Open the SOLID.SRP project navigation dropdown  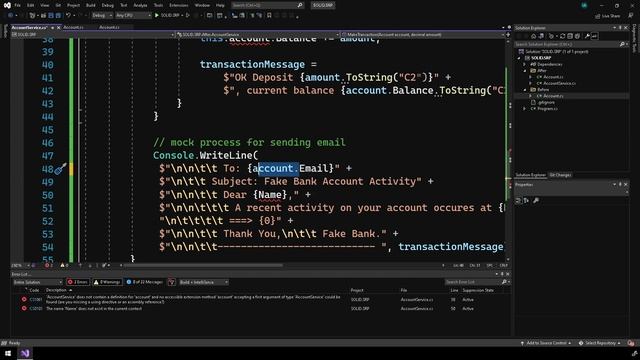(x=93, y=35)
